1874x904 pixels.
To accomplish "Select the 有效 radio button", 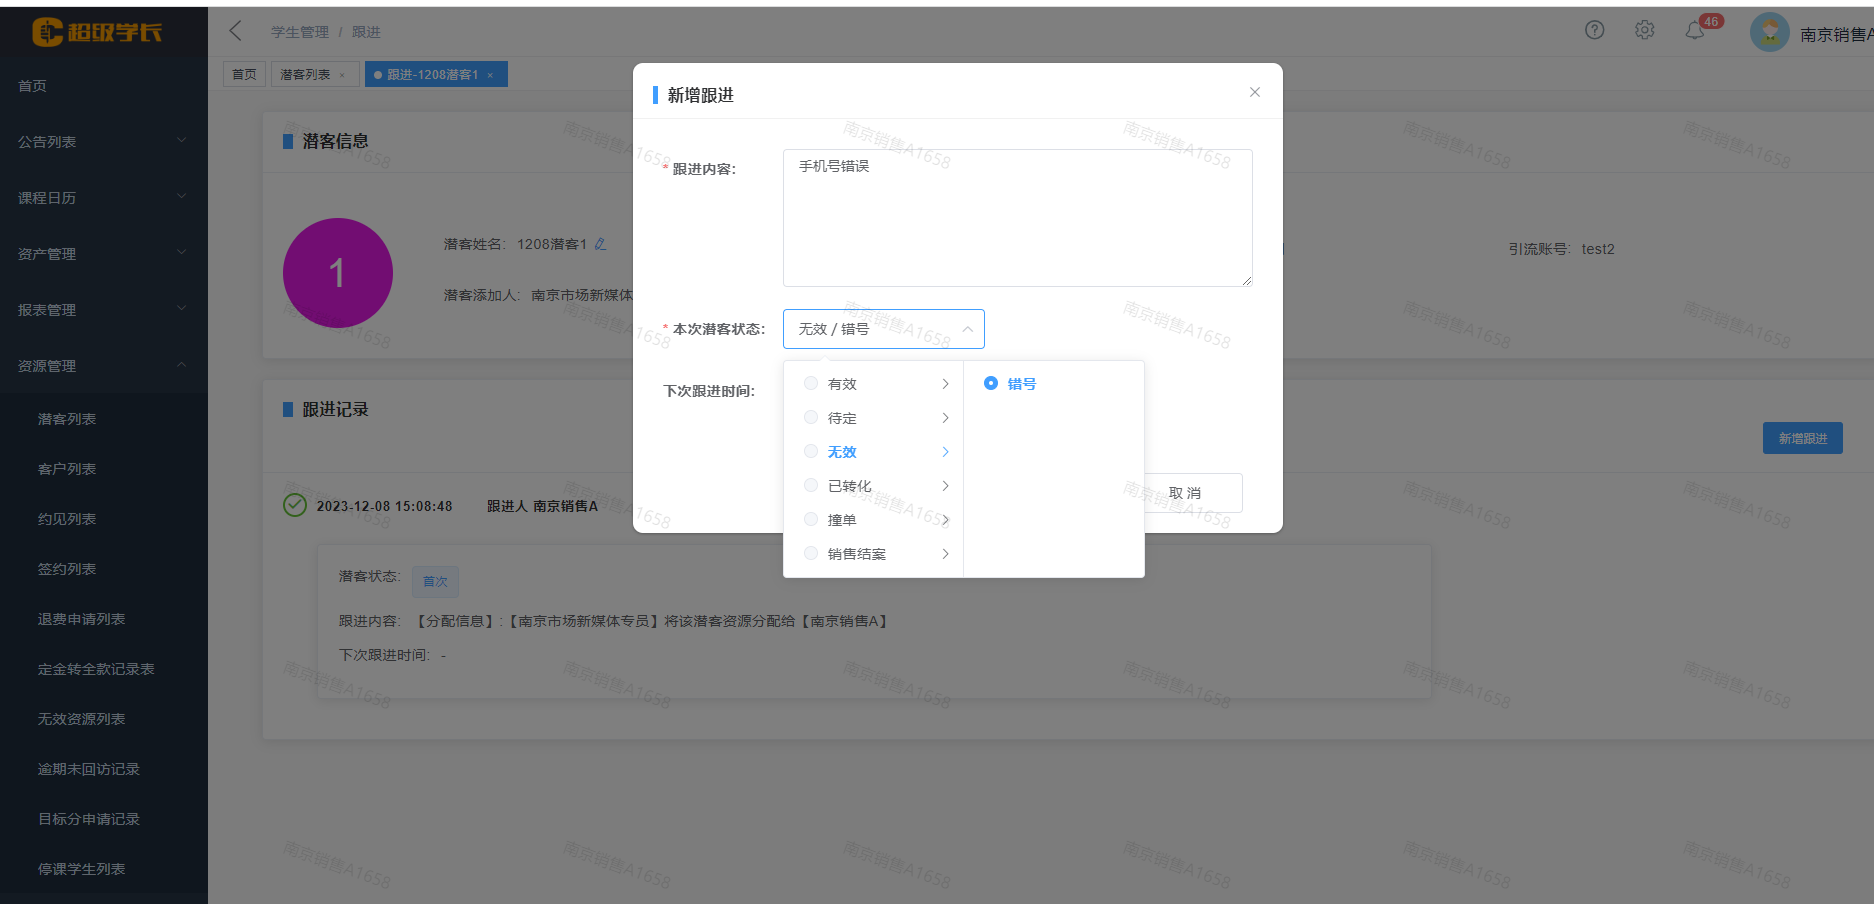I will (811, 384).
